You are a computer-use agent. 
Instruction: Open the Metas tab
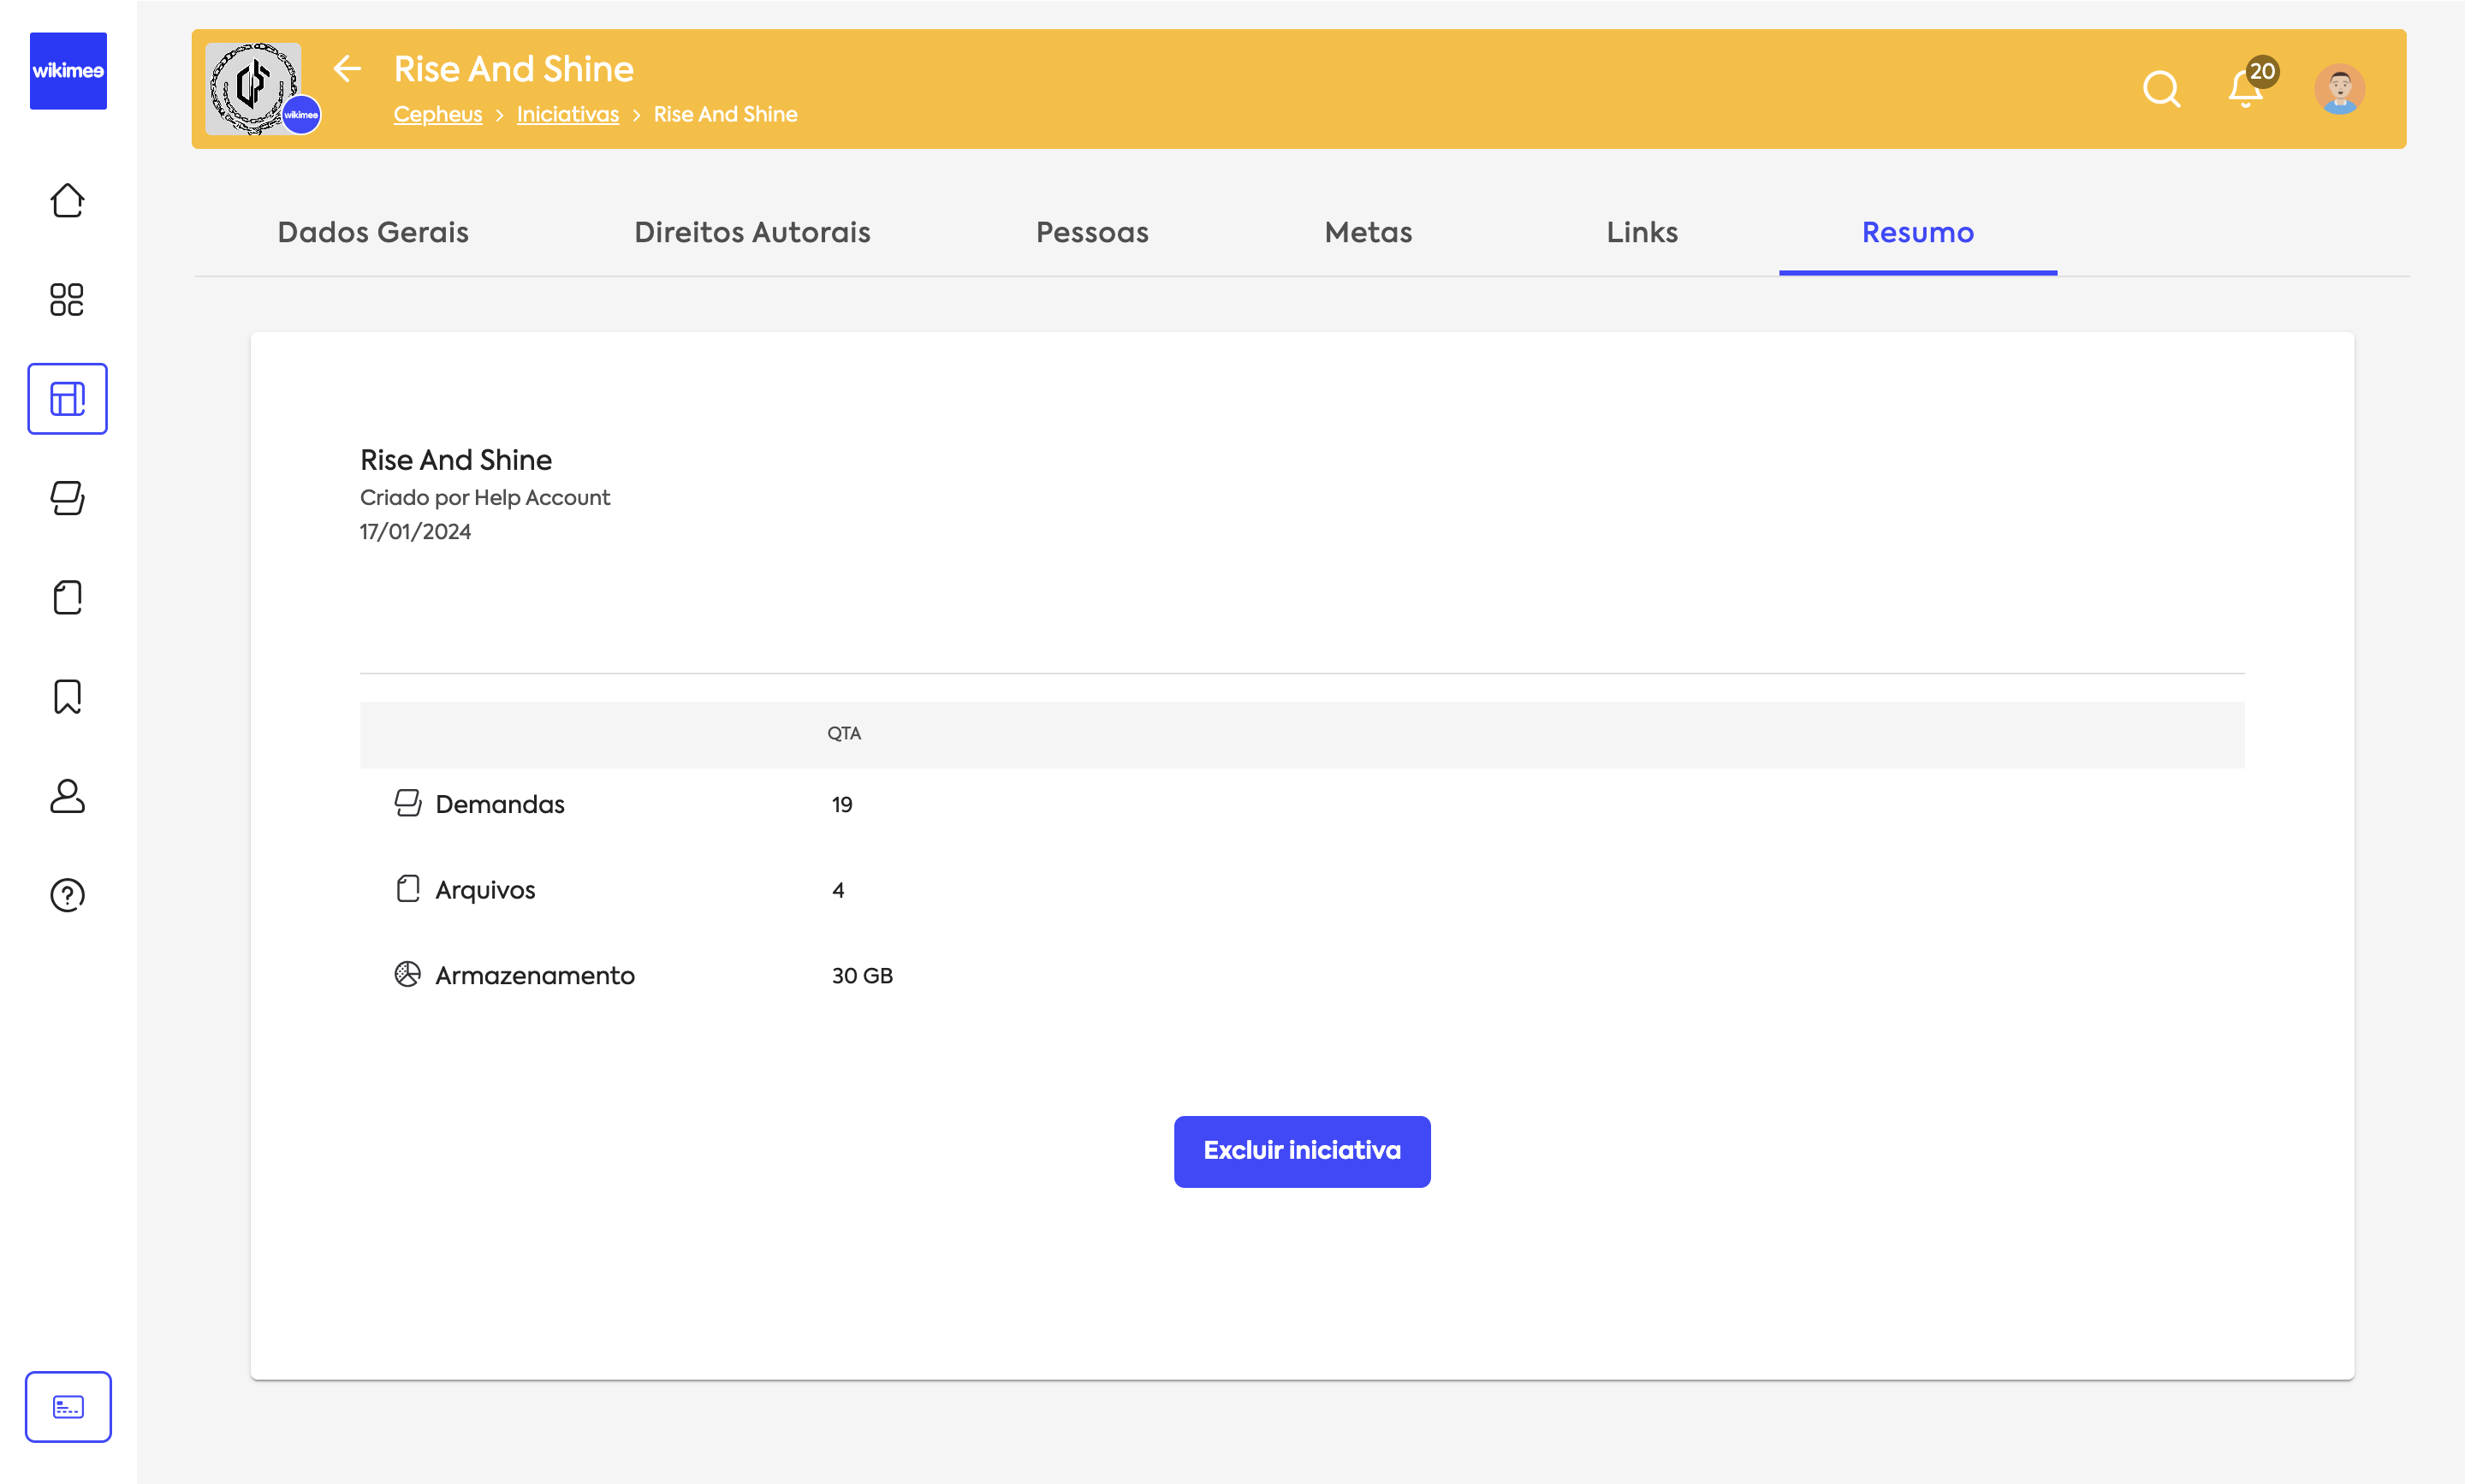point(1368,232)
